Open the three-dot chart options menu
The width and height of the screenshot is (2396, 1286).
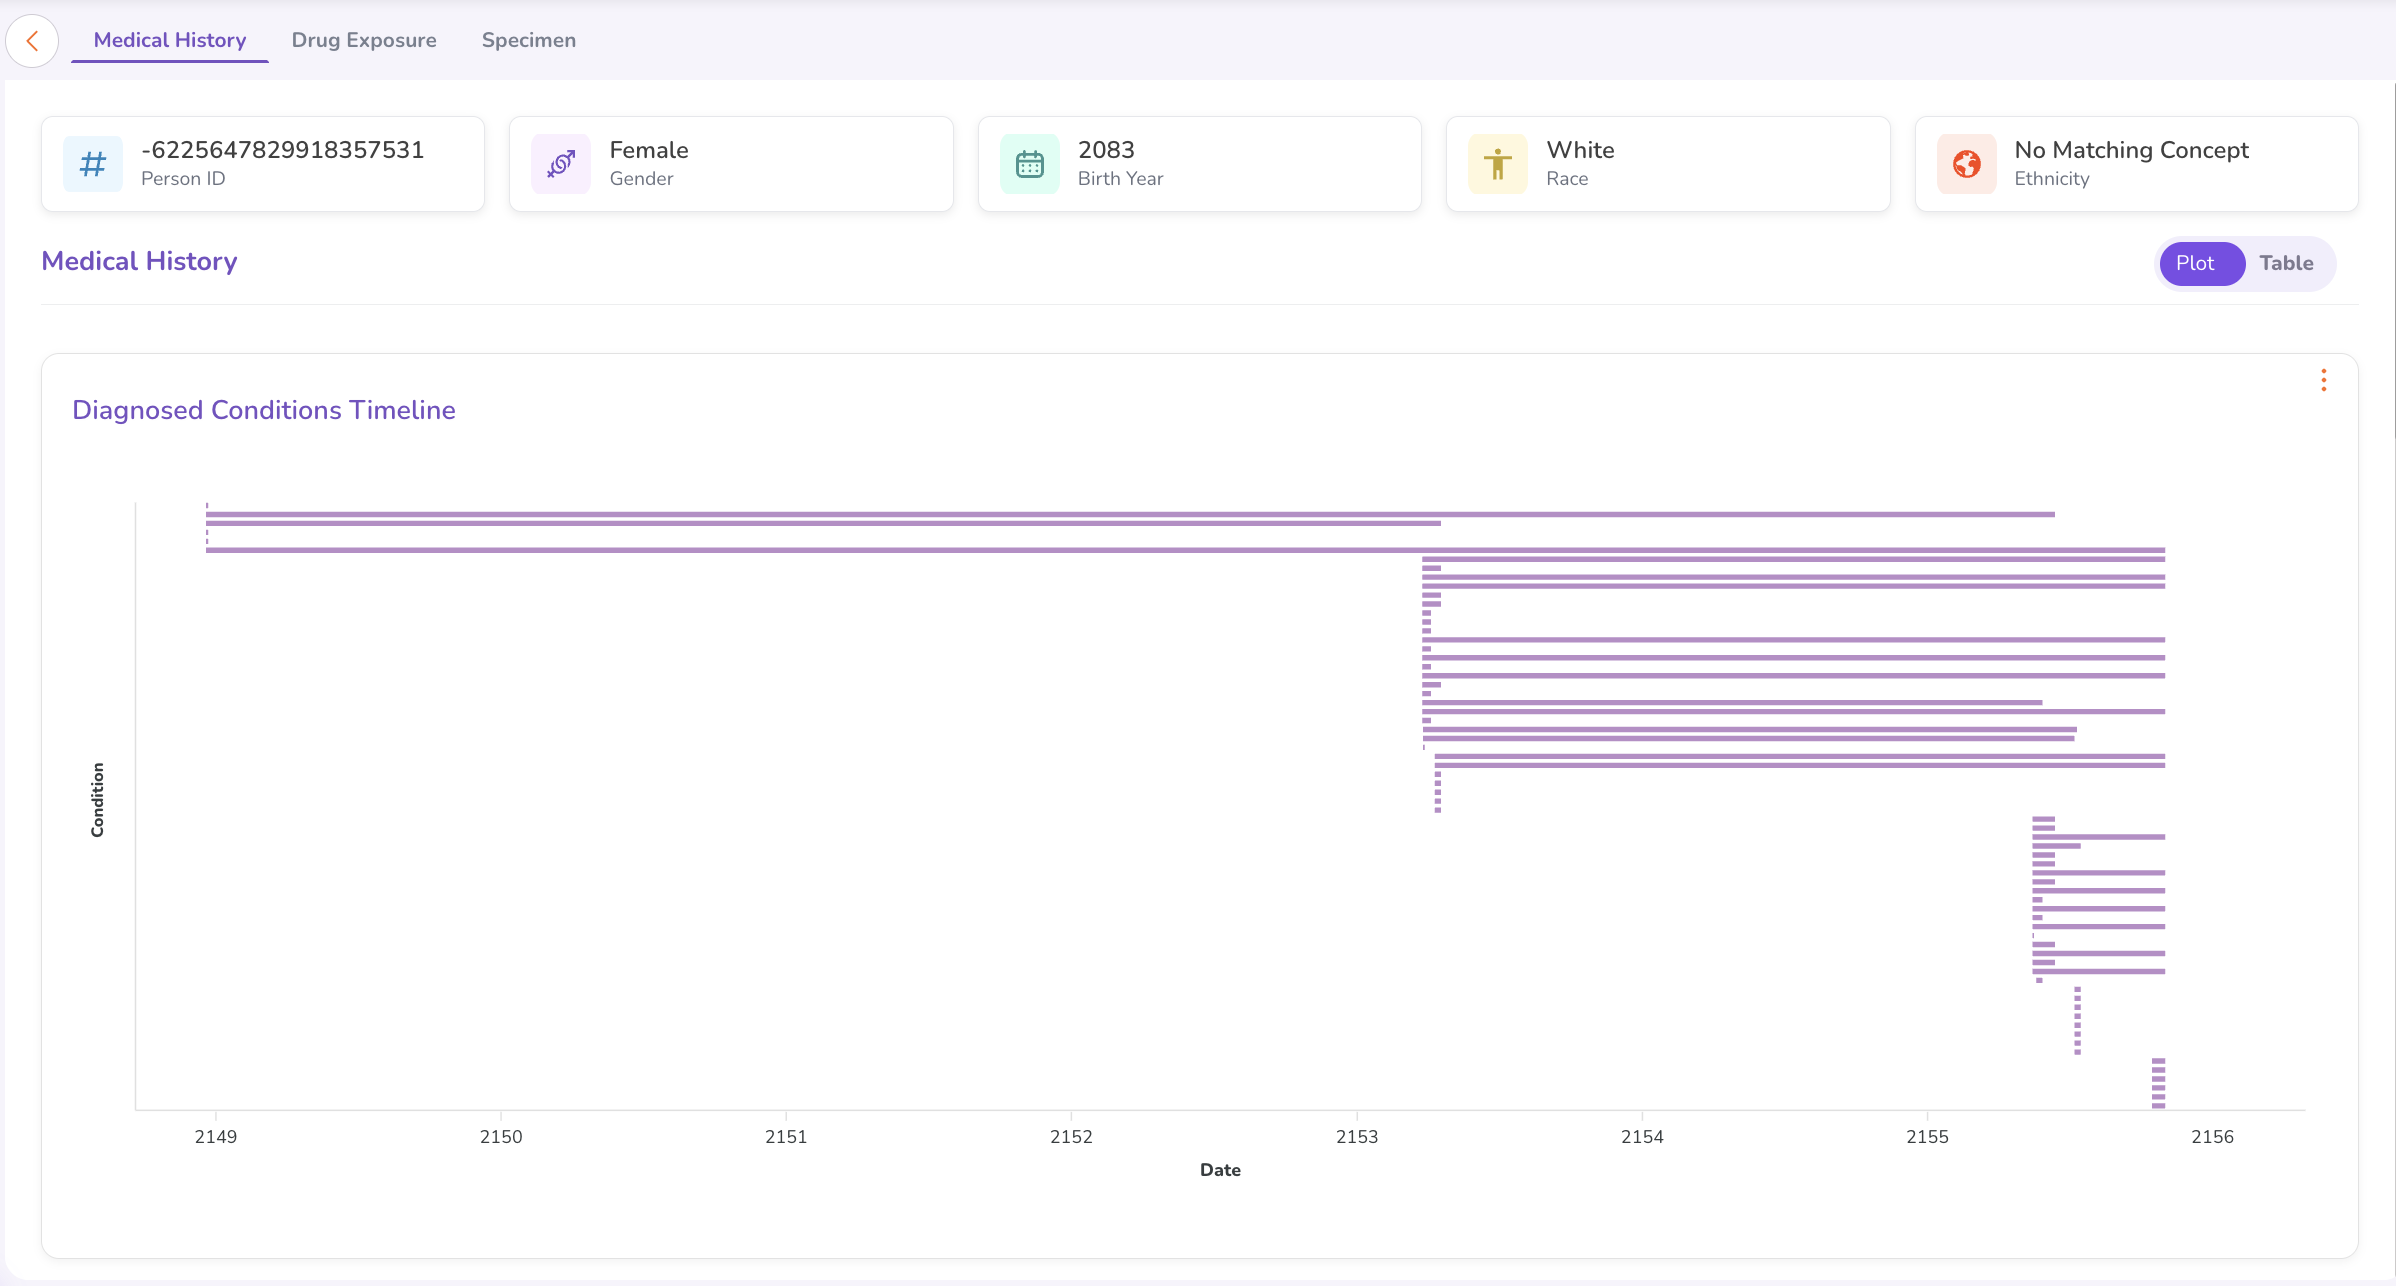pos(2324,380)
